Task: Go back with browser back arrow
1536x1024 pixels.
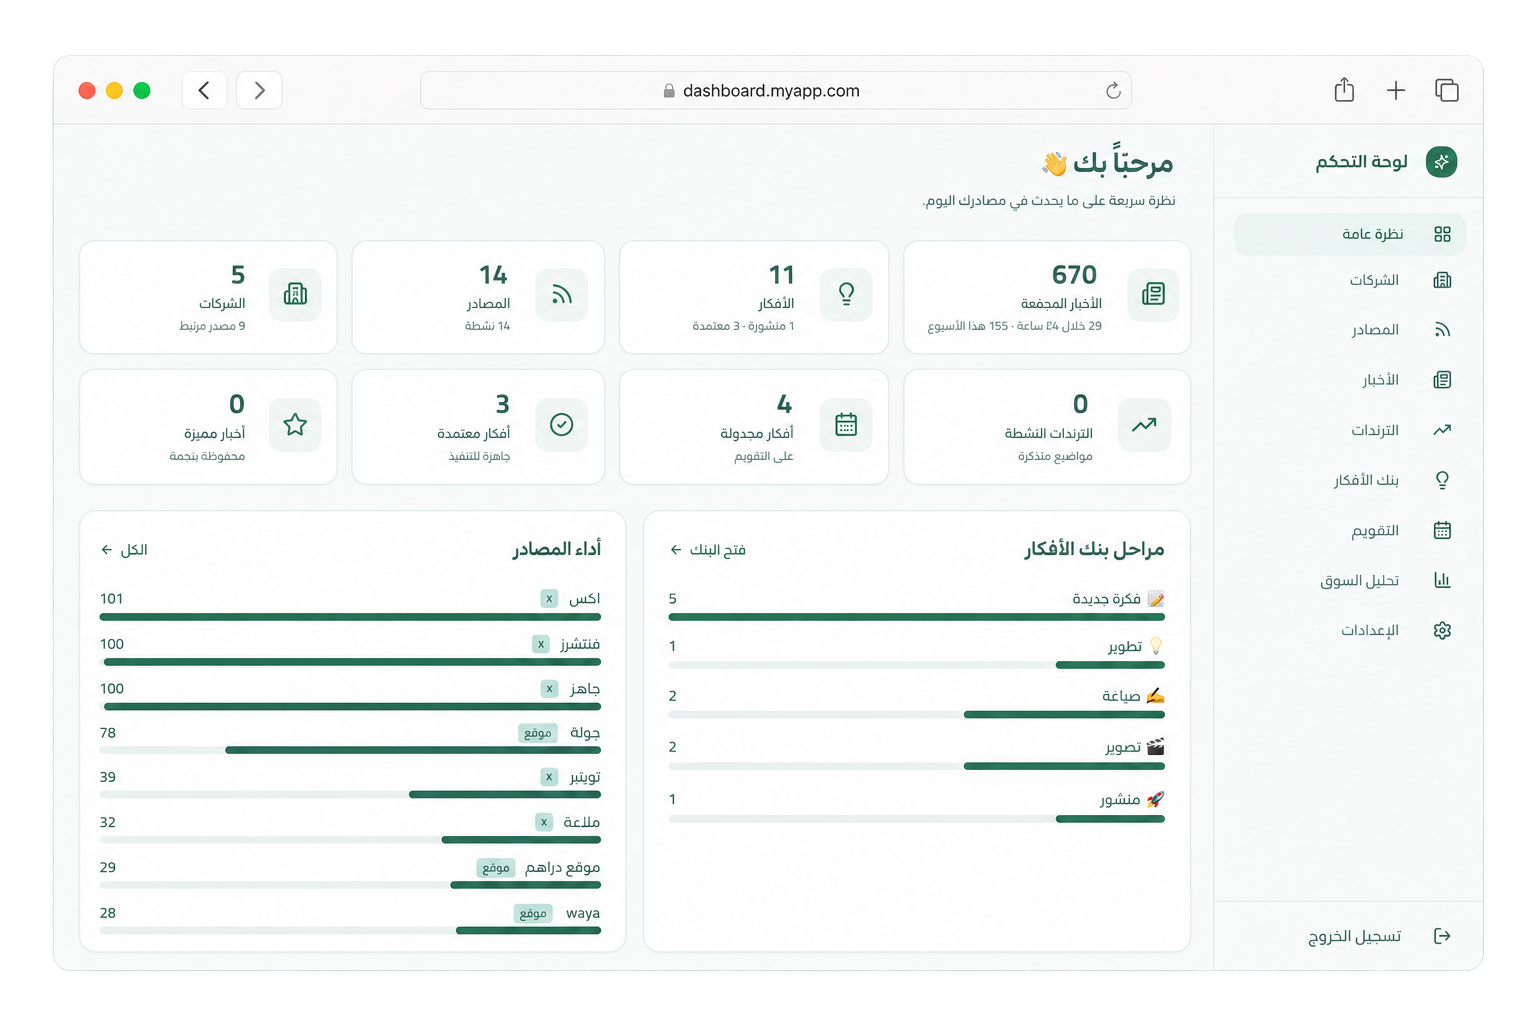Action: [x=204, y=90]
